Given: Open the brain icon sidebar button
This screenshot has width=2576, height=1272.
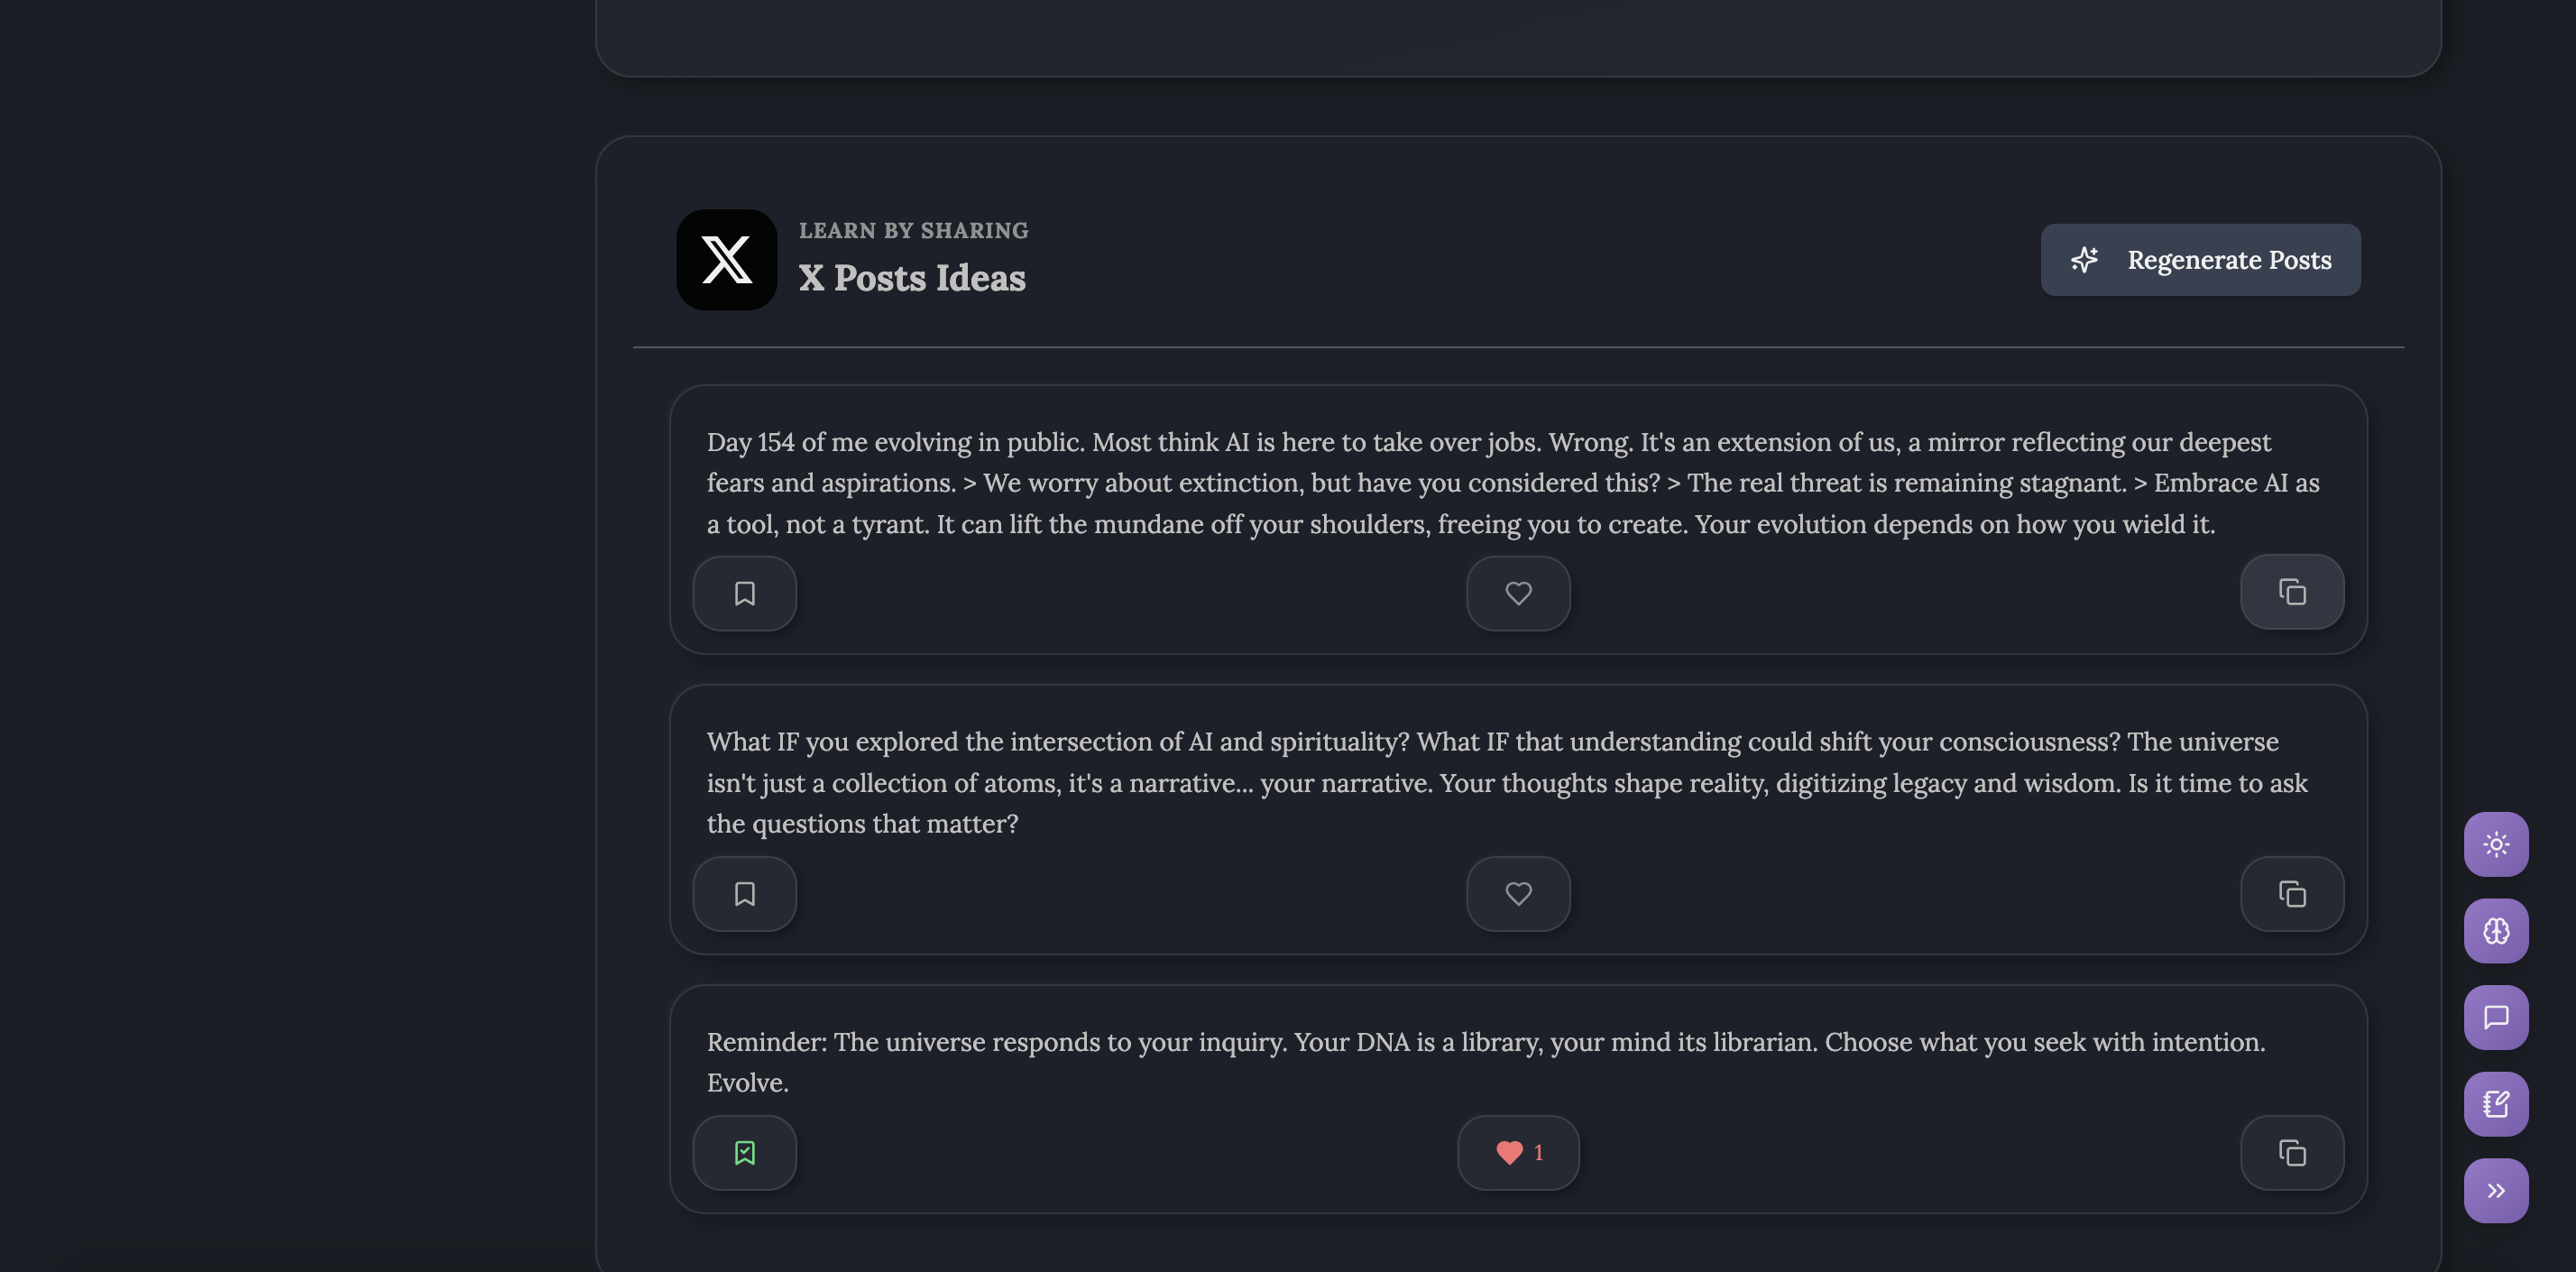Looking at the screenshot, I should pyautogui.click(x=2496, y=931).
